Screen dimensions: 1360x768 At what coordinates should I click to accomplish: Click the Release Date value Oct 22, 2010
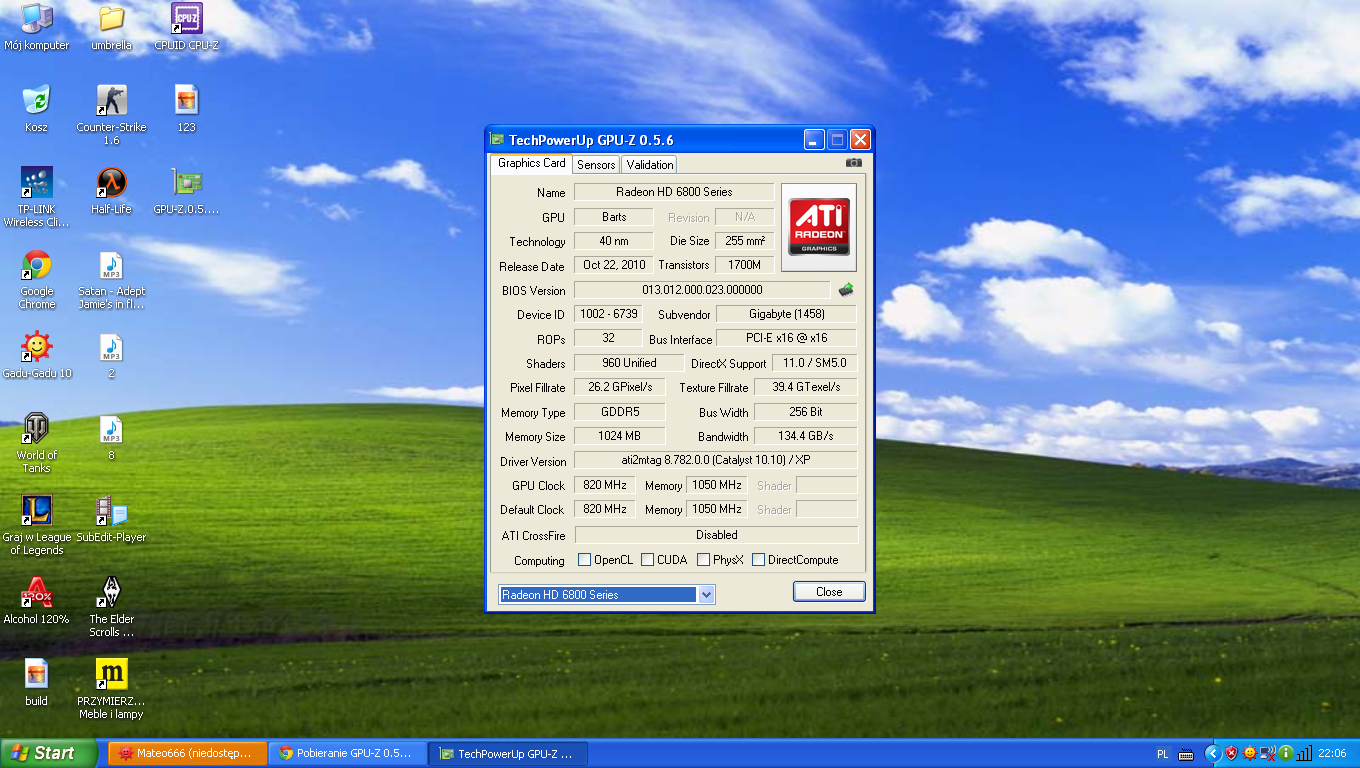point(614,265)
